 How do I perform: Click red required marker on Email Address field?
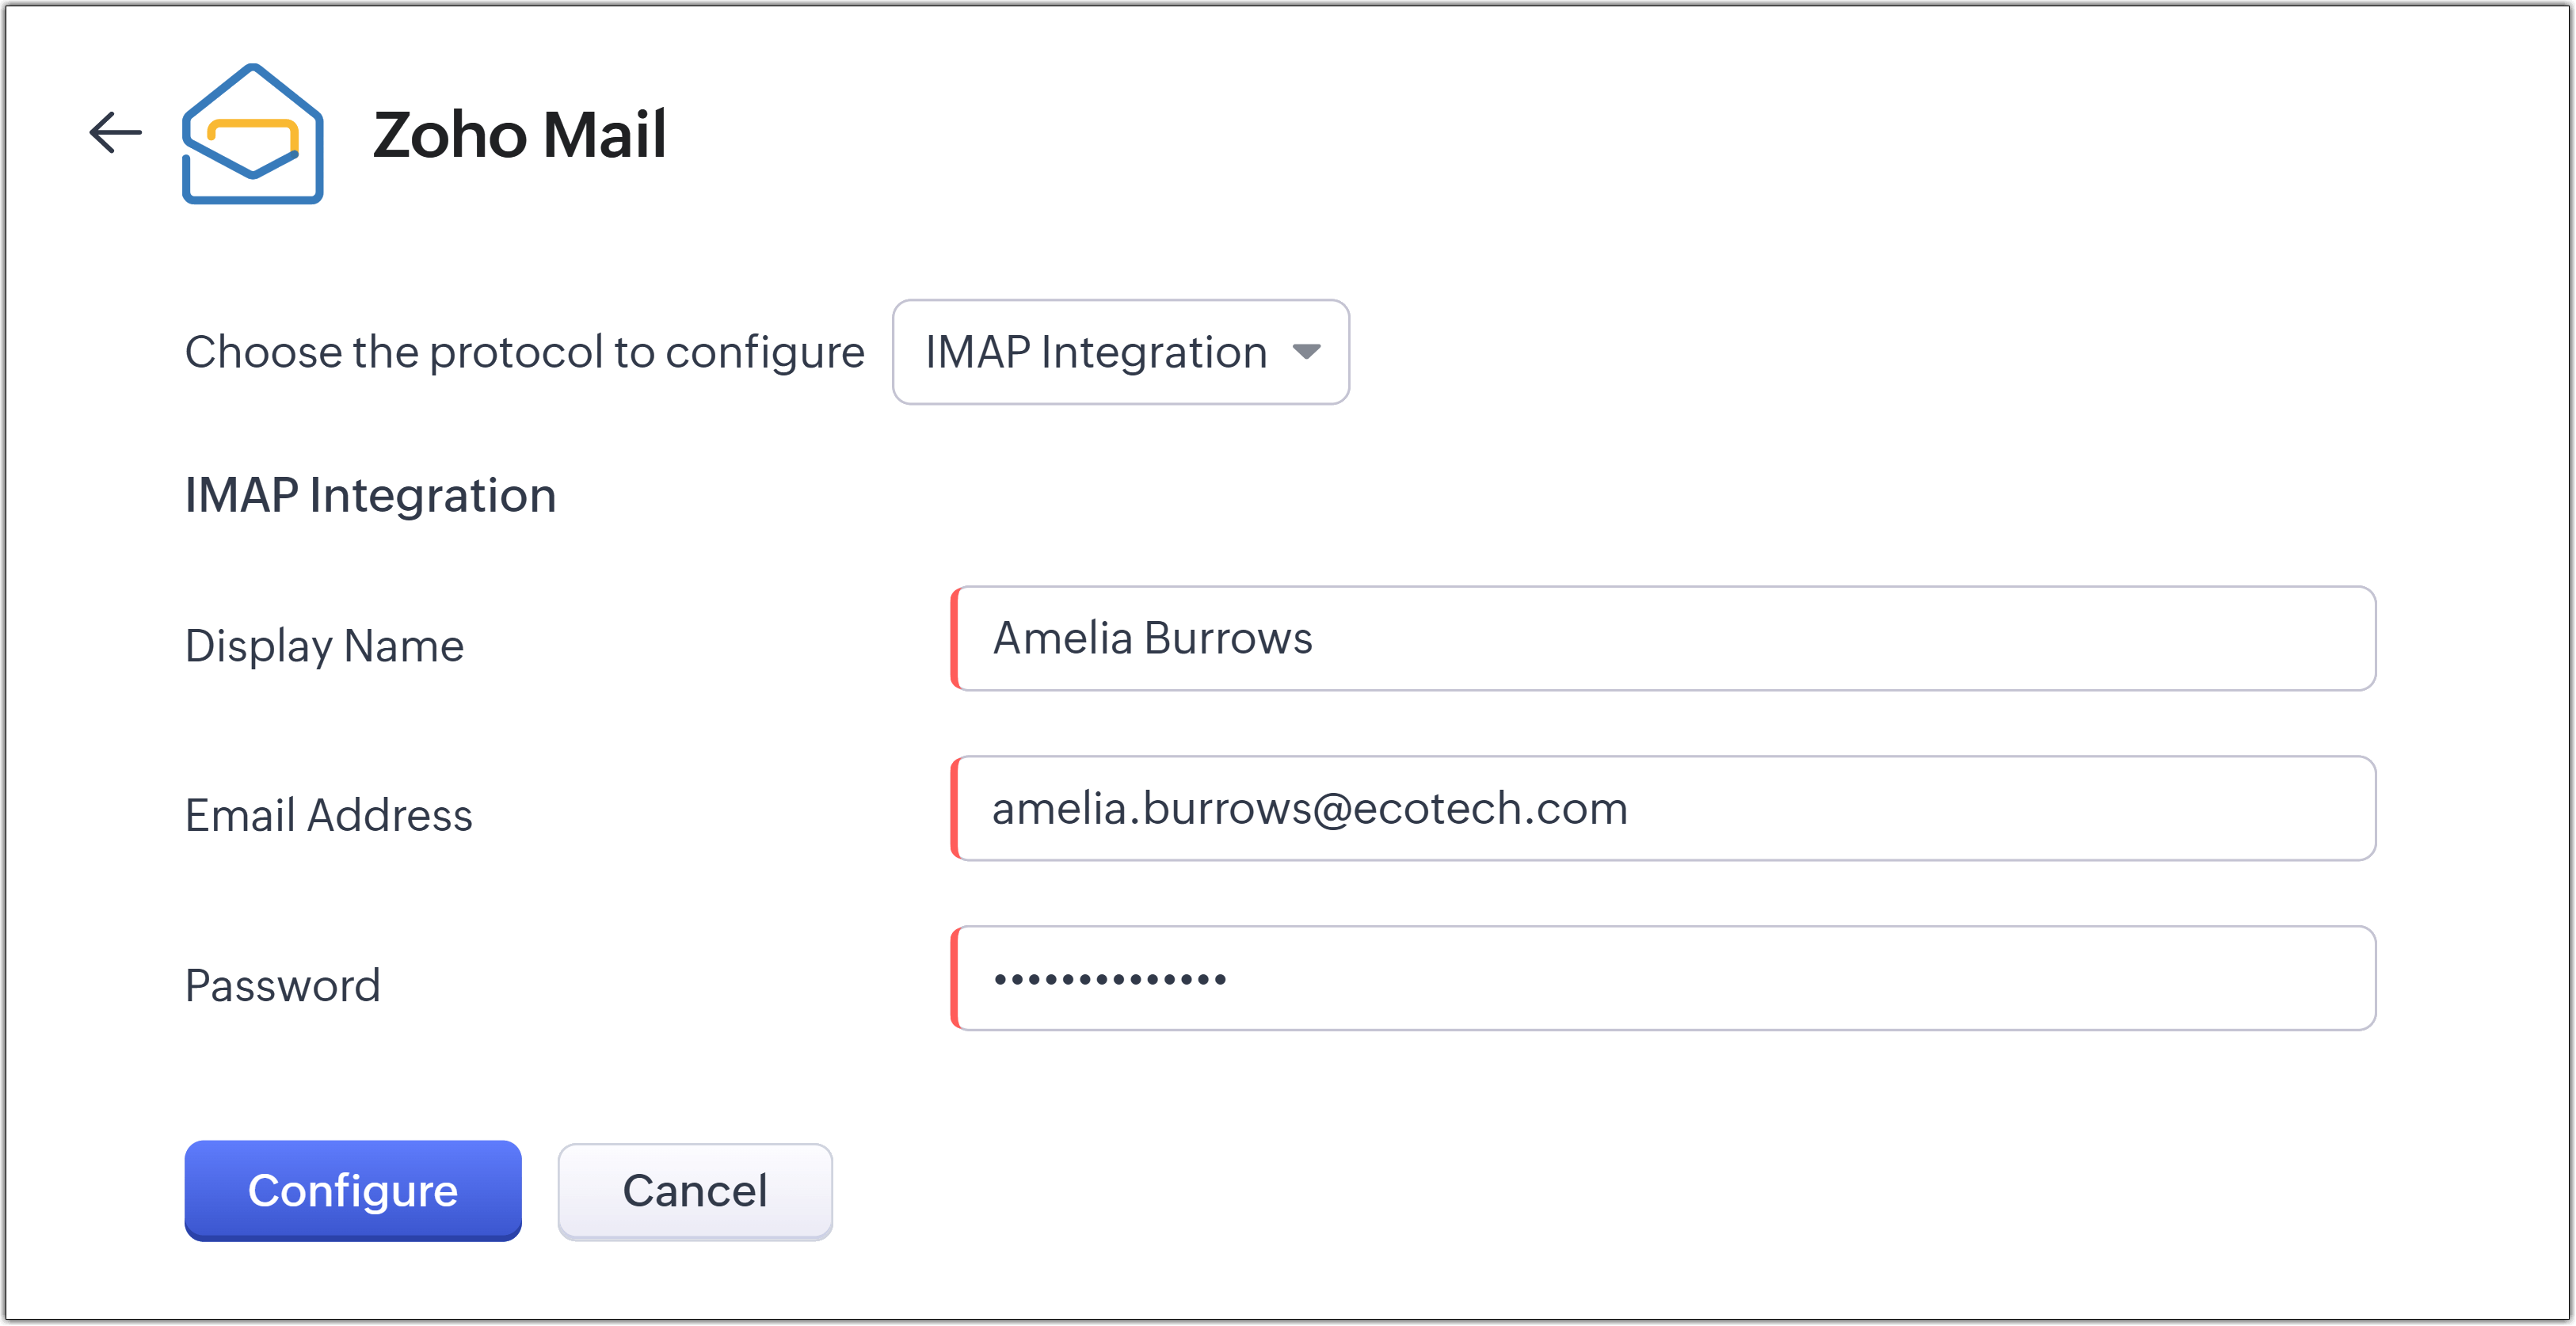955,808
